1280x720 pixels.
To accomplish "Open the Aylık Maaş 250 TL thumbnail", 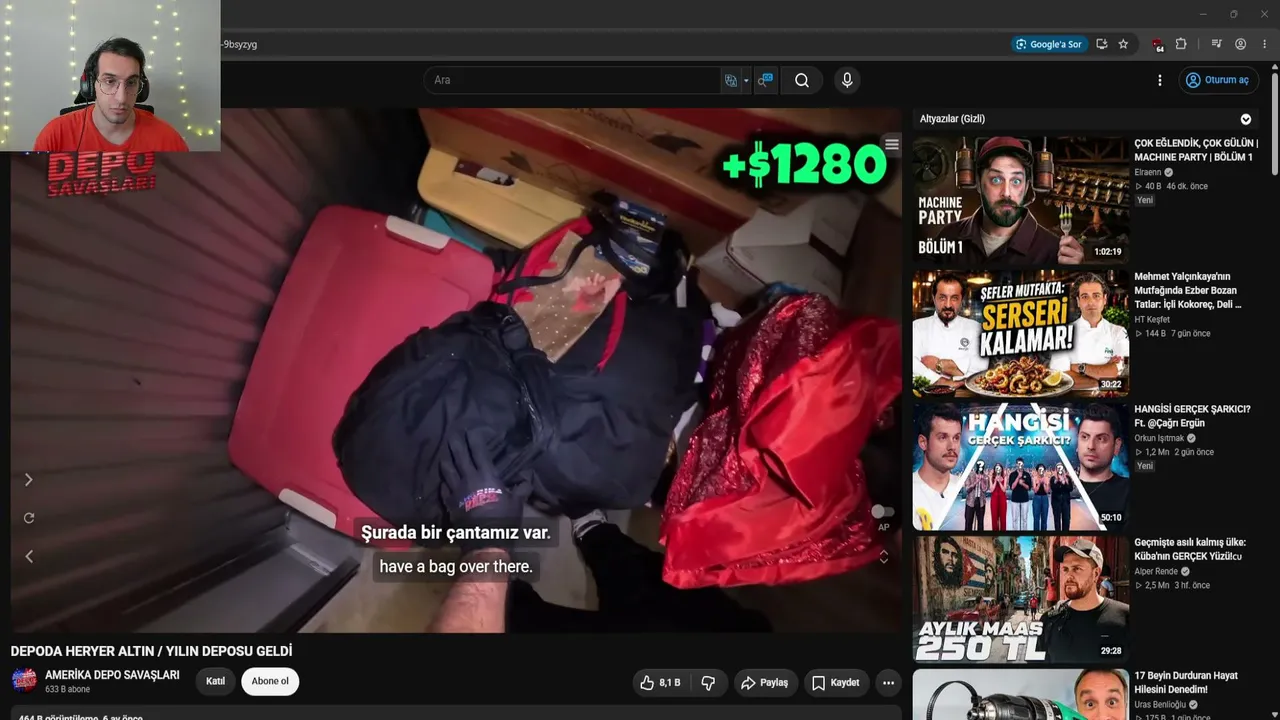I will pos(1020,600).
